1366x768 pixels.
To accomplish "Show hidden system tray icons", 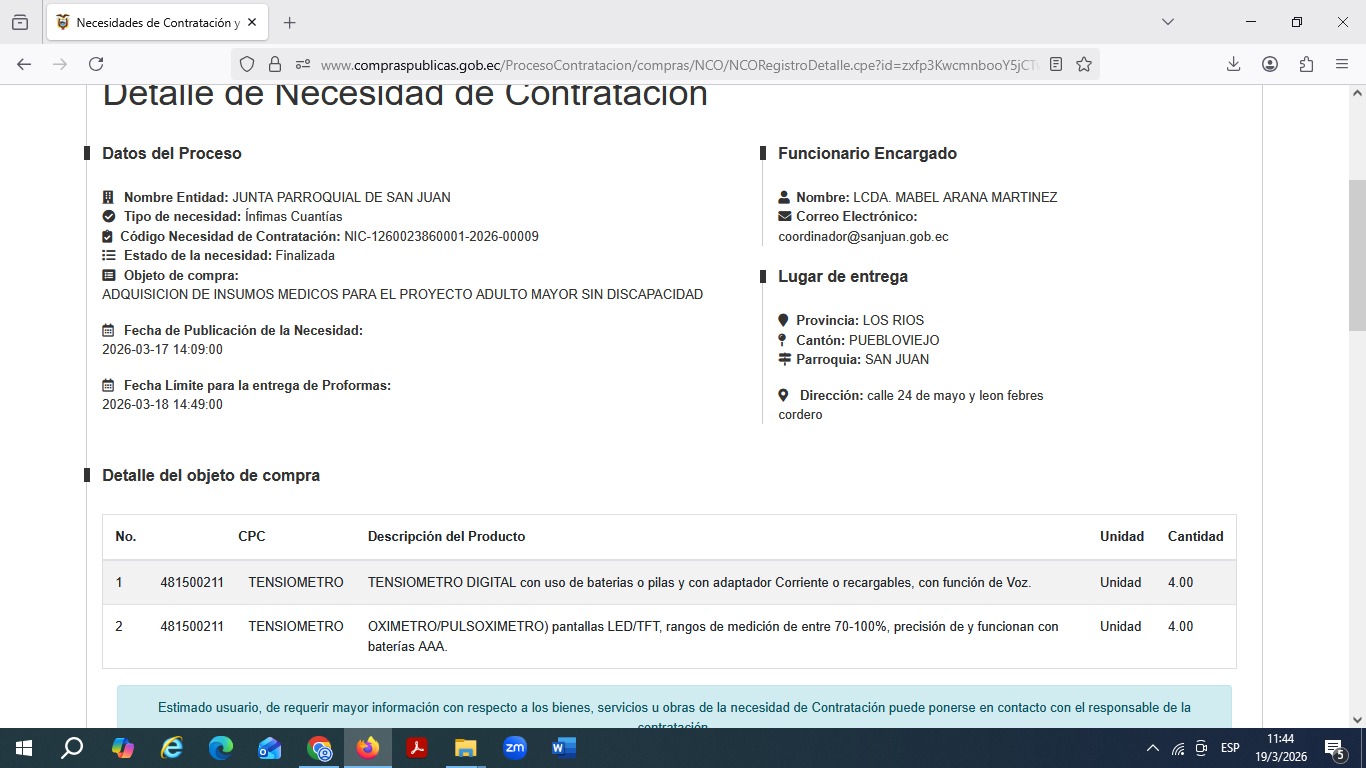I will tap(1152, 748).
